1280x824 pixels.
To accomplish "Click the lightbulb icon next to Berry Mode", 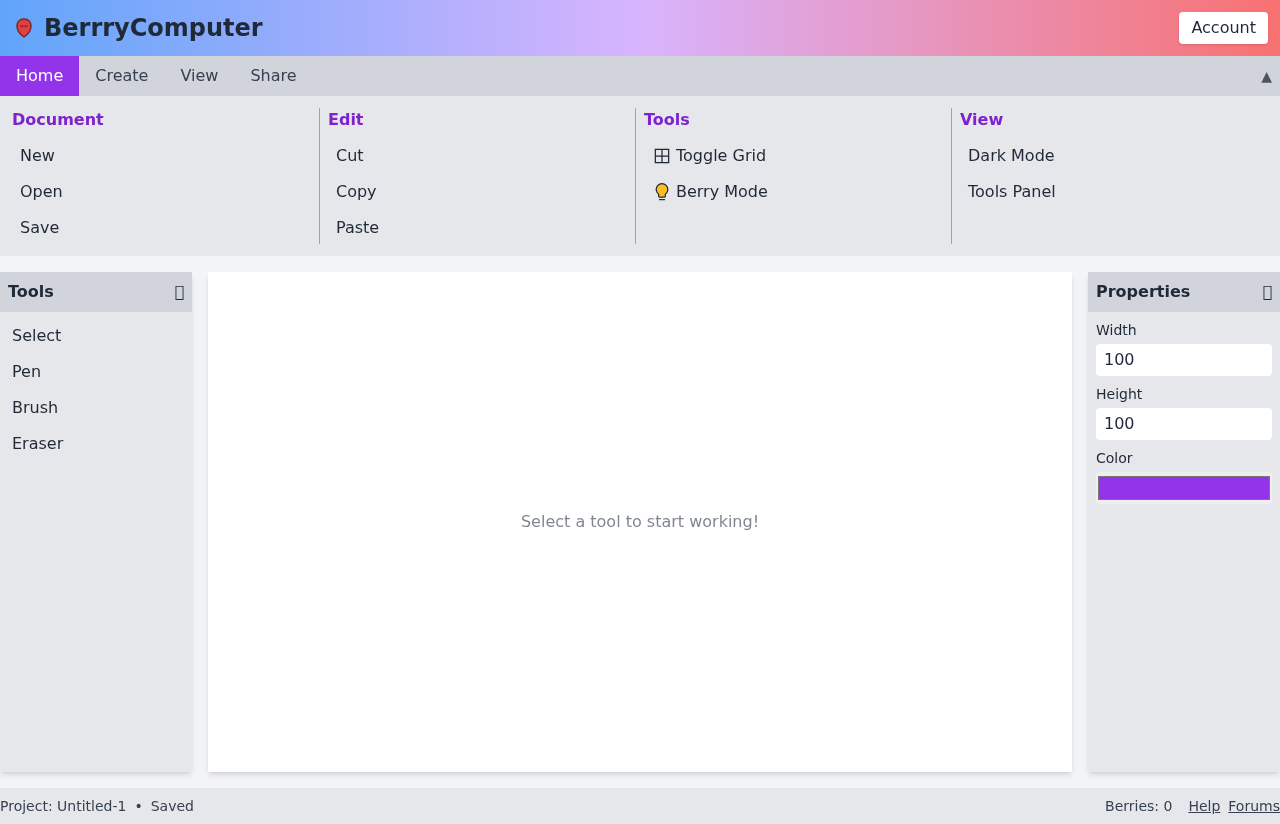I will click(662, 191).
